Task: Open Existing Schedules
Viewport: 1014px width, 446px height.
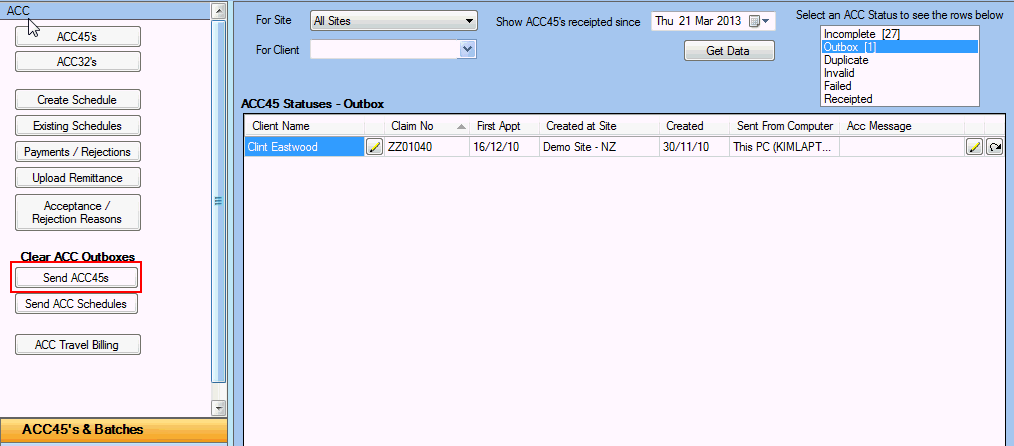Action: (x=78, y=125)
